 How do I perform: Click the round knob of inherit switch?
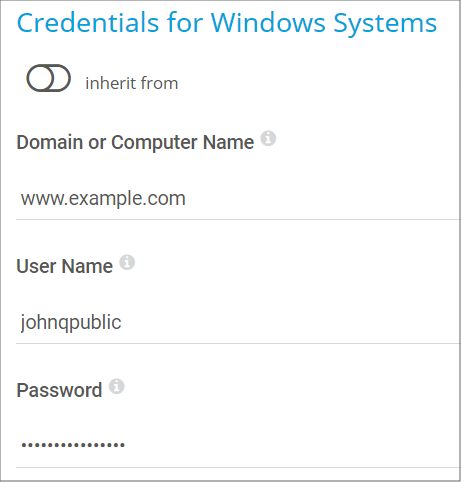pyautogui.click(x=40, y=78)
